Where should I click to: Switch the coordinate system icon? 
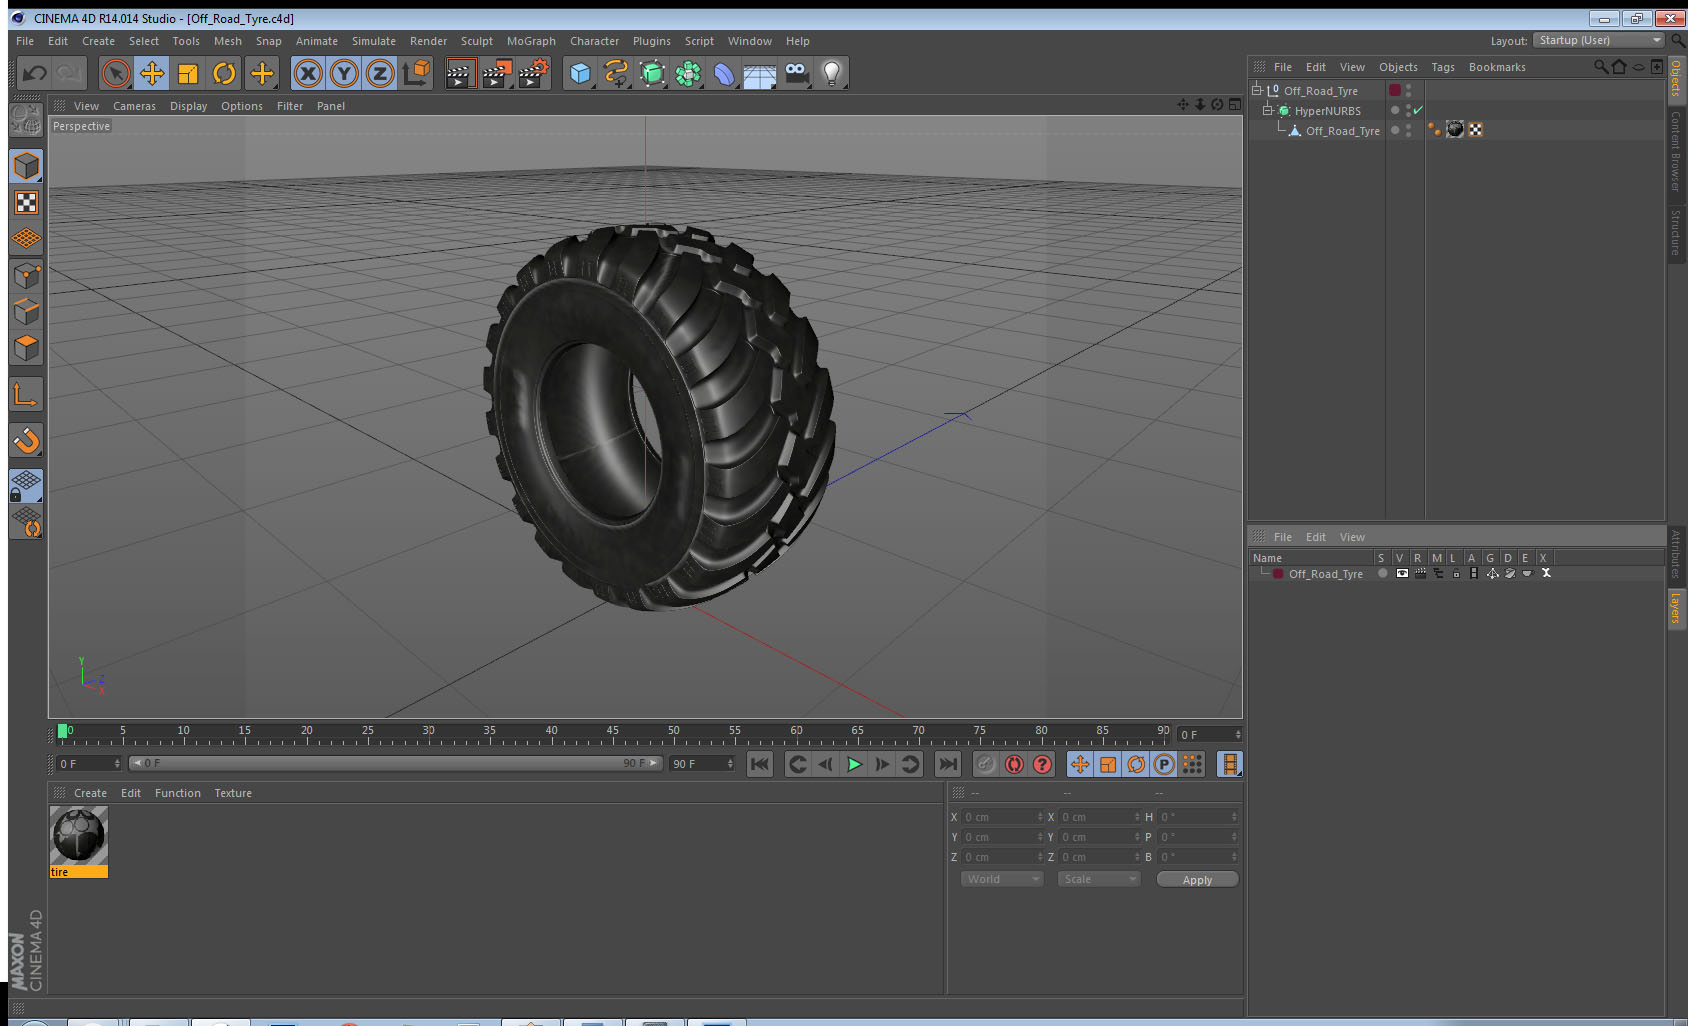(416, 73)
